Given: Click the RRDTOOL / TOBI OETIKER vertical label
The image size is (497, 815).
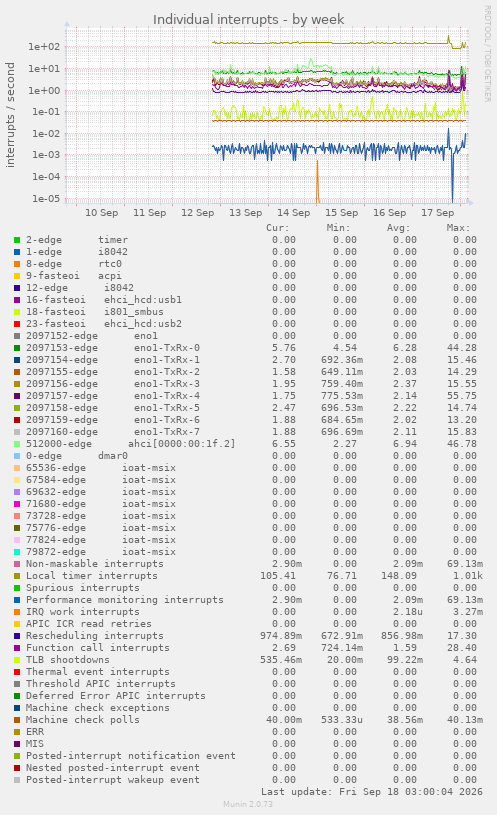Looking at the screenshot, I should [x=488, y=54].
